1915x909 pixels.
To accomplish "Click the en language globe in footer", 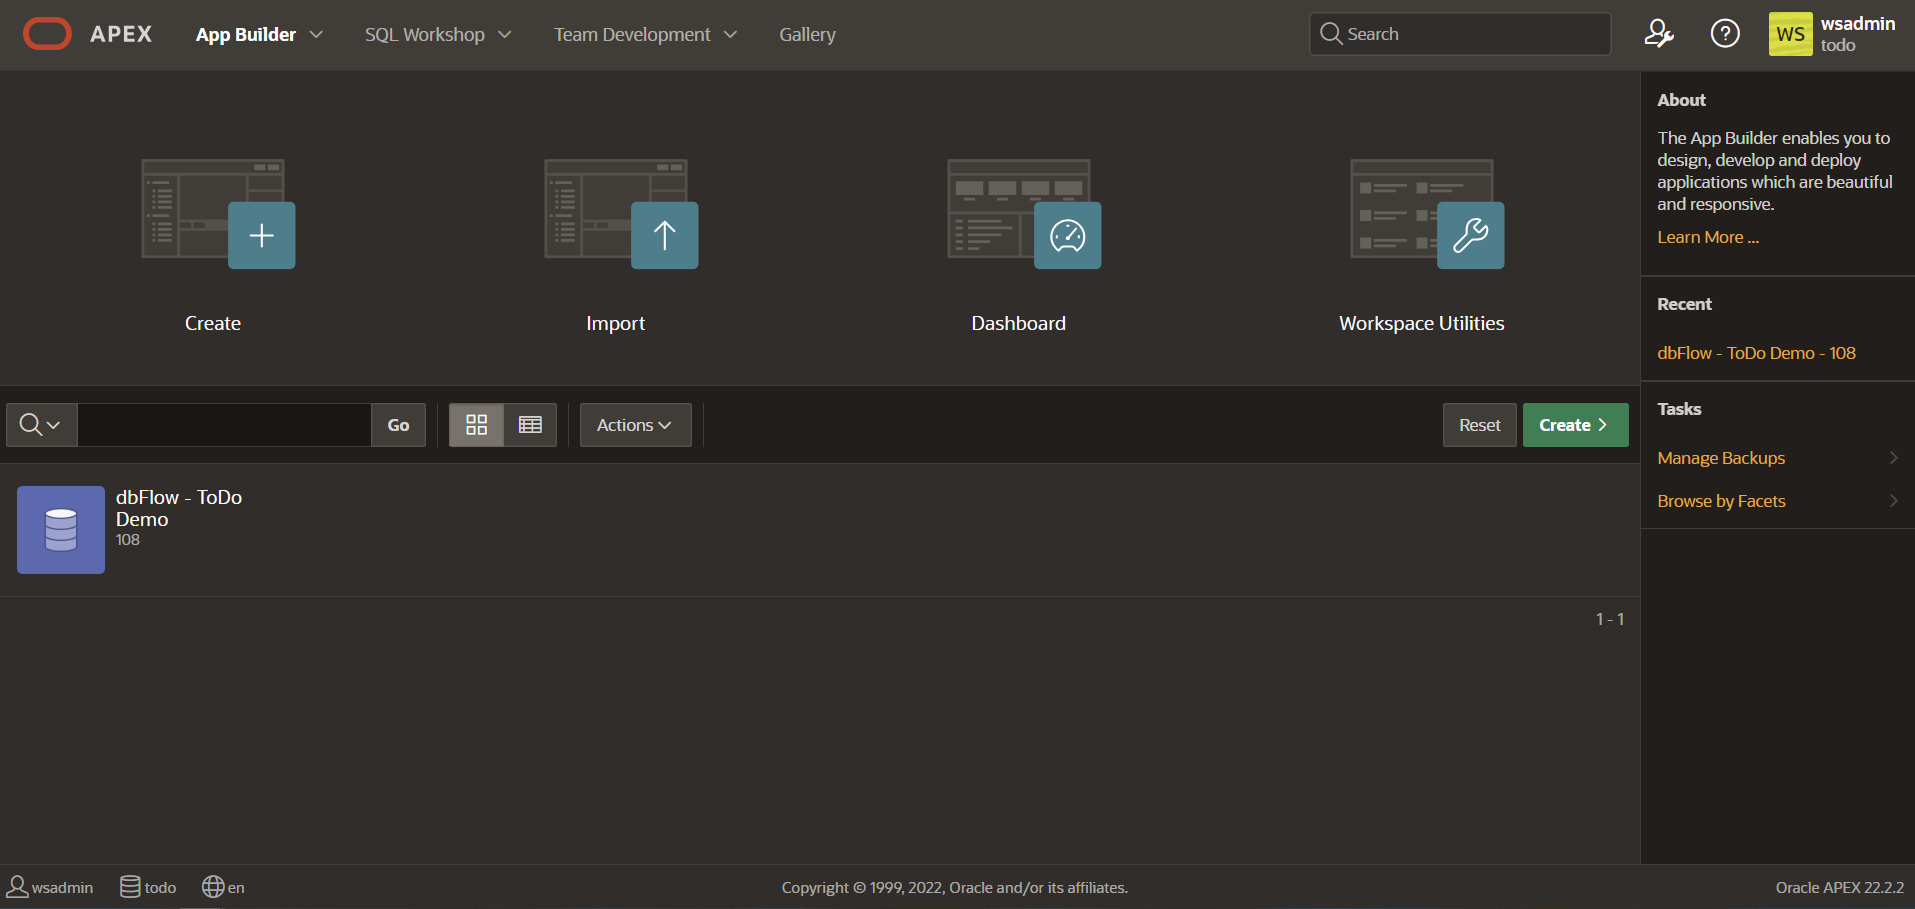I will pos(223,887).
